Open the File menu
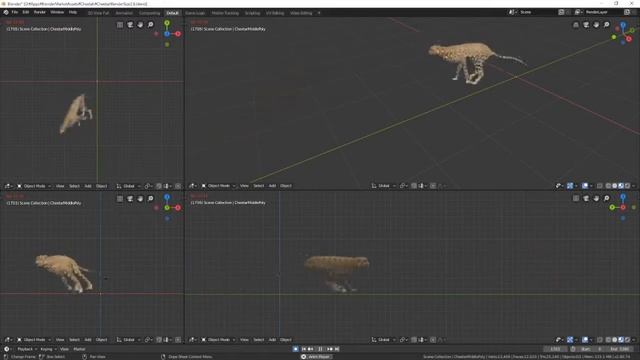Screen dimensions: 640x360 (15, 13)
